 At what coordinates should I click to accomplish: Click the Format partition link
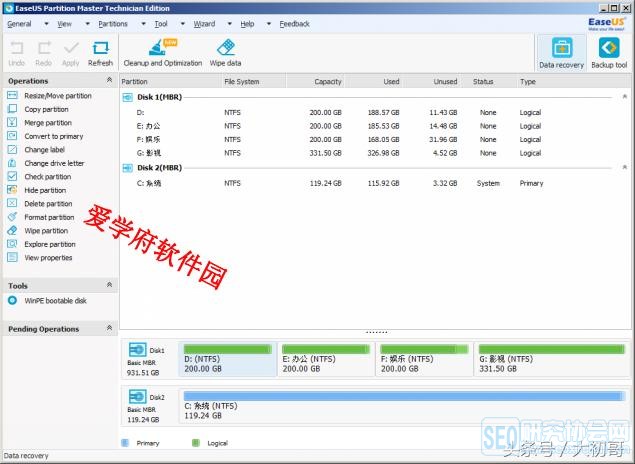pos(49,217)
